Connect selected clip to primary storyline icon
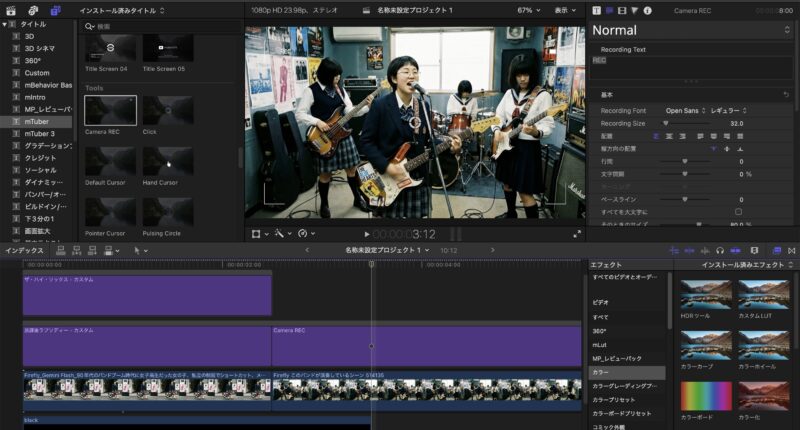The image size is (800, 430). coord(61,250)
